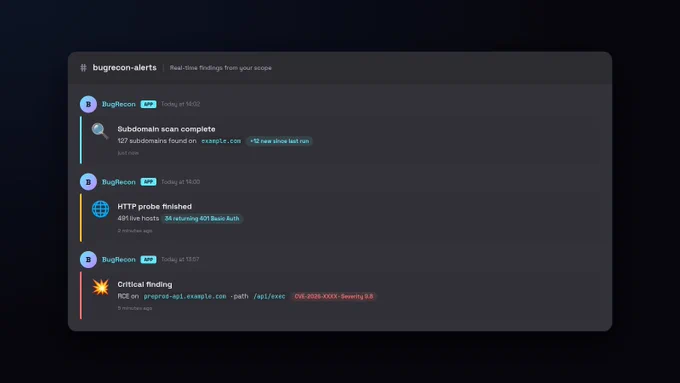Click the 'Today at 14:02' timestamp
Screen dimensions: 680x383
[x=180, y=104]
